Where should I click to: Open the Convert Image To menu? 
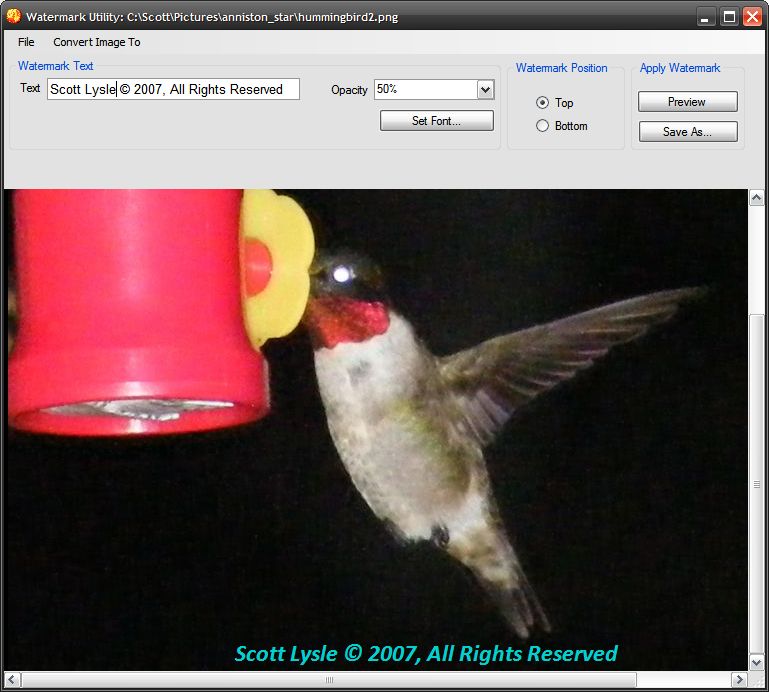[97, 42]
